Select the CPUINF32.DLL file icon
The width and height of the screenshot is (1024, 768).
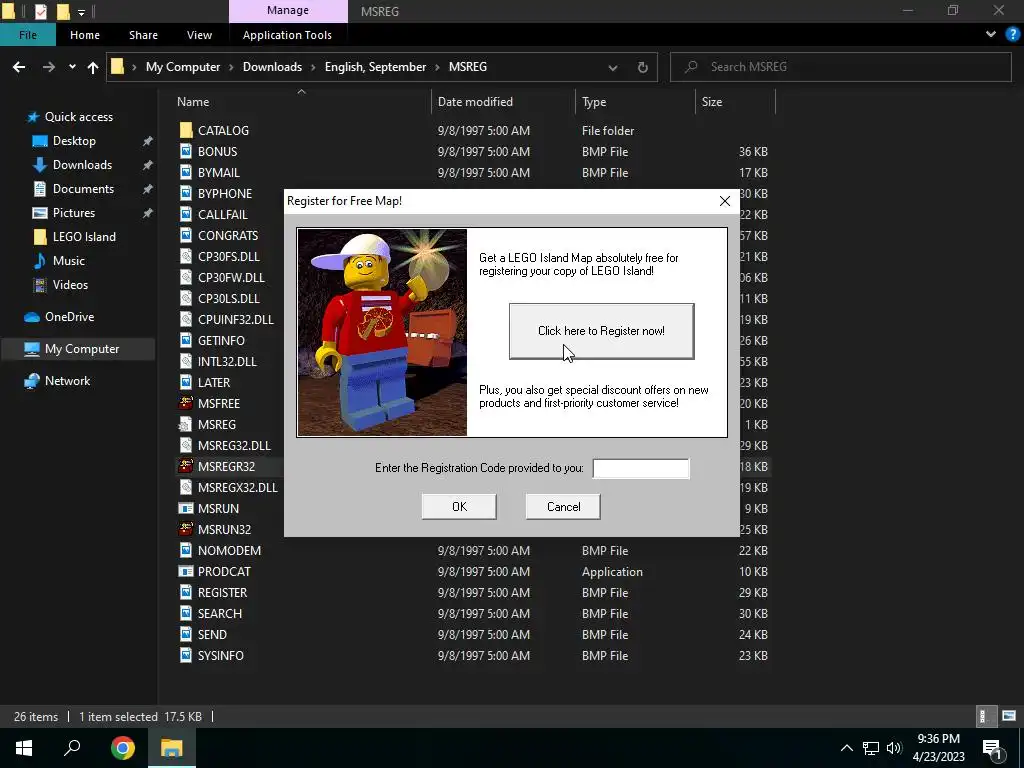pyautogui.click(x=186, y=319)
